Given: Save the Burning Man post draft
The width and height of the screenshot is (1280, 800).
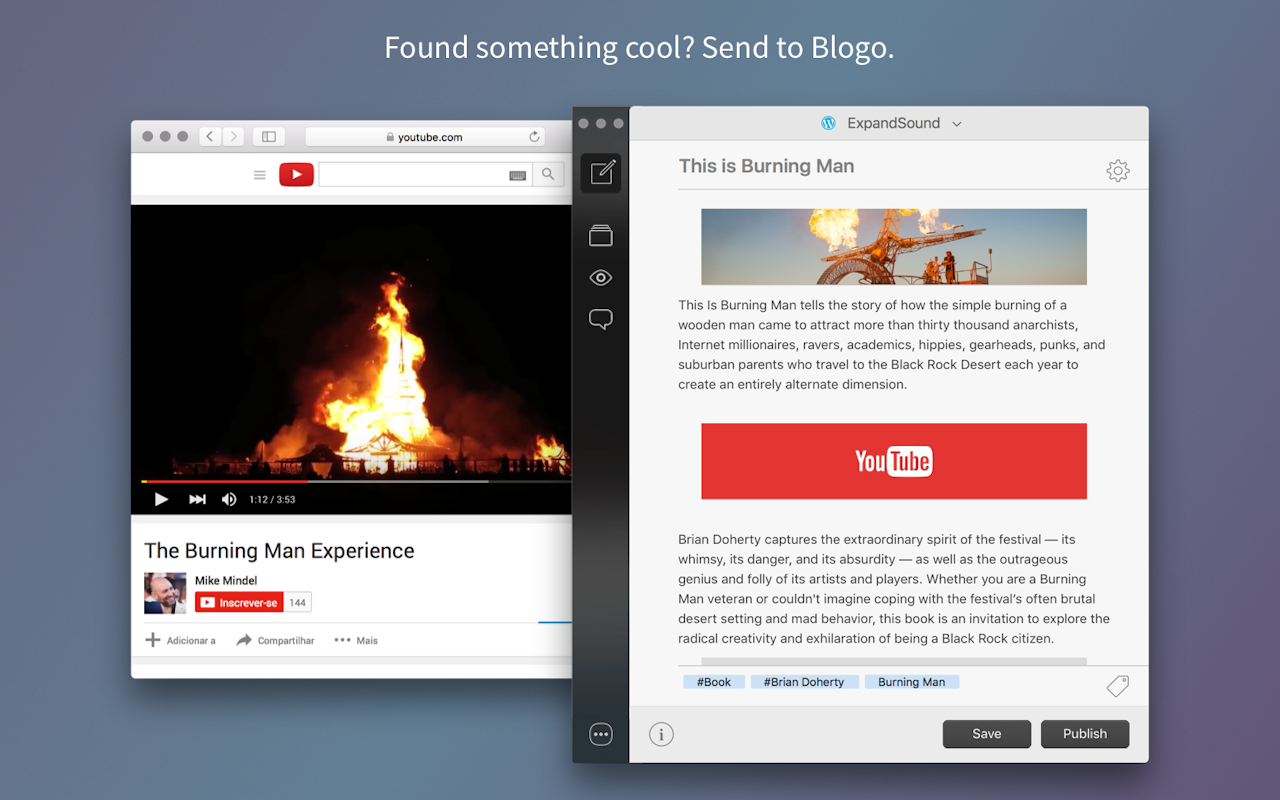Looking at the screenshot, I should pos(986,734).
